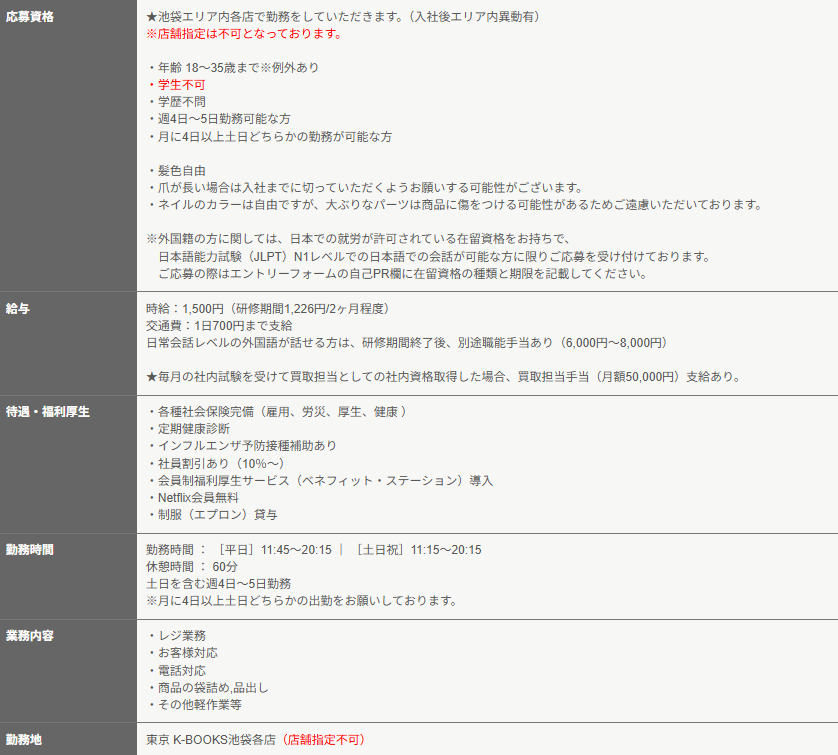Click the red 店舗指定は不可となっております notice
Screen dimensions: 838x755
click(x=244, y=34)
